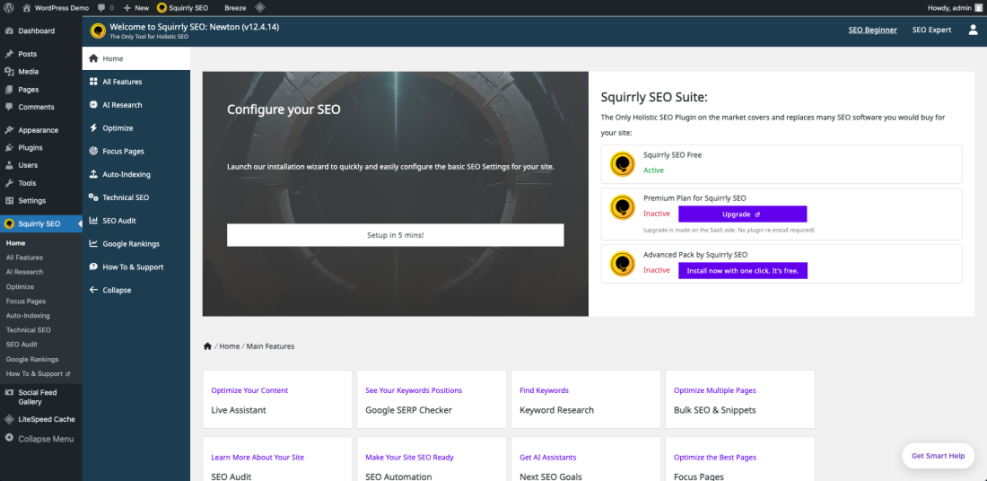
Task: Click the Optimize lightning bolt icon
Action: click(x=93, y=128)
